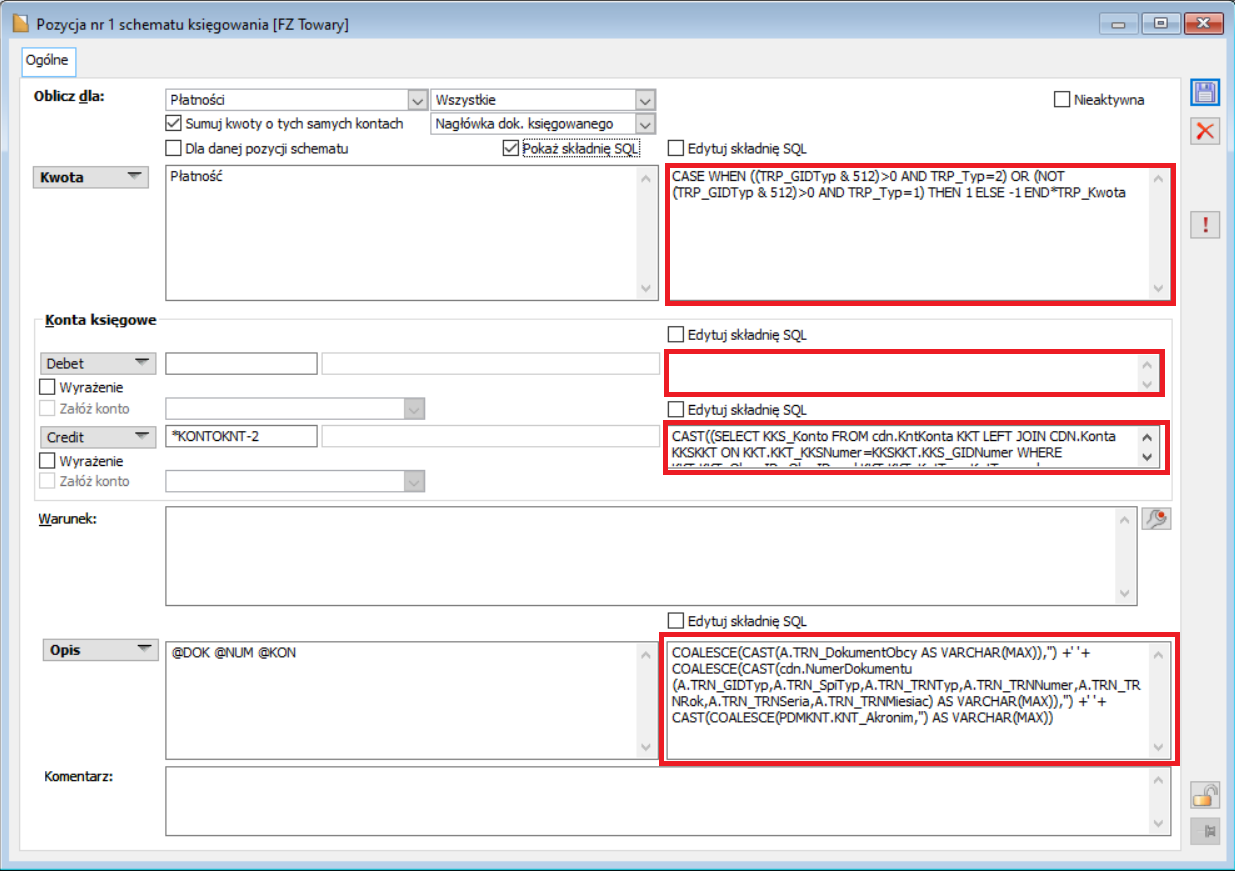Click down arrow of Credit SQL box scrollbar
The width and height of the screenshot is (1235, 871).
1148,456
